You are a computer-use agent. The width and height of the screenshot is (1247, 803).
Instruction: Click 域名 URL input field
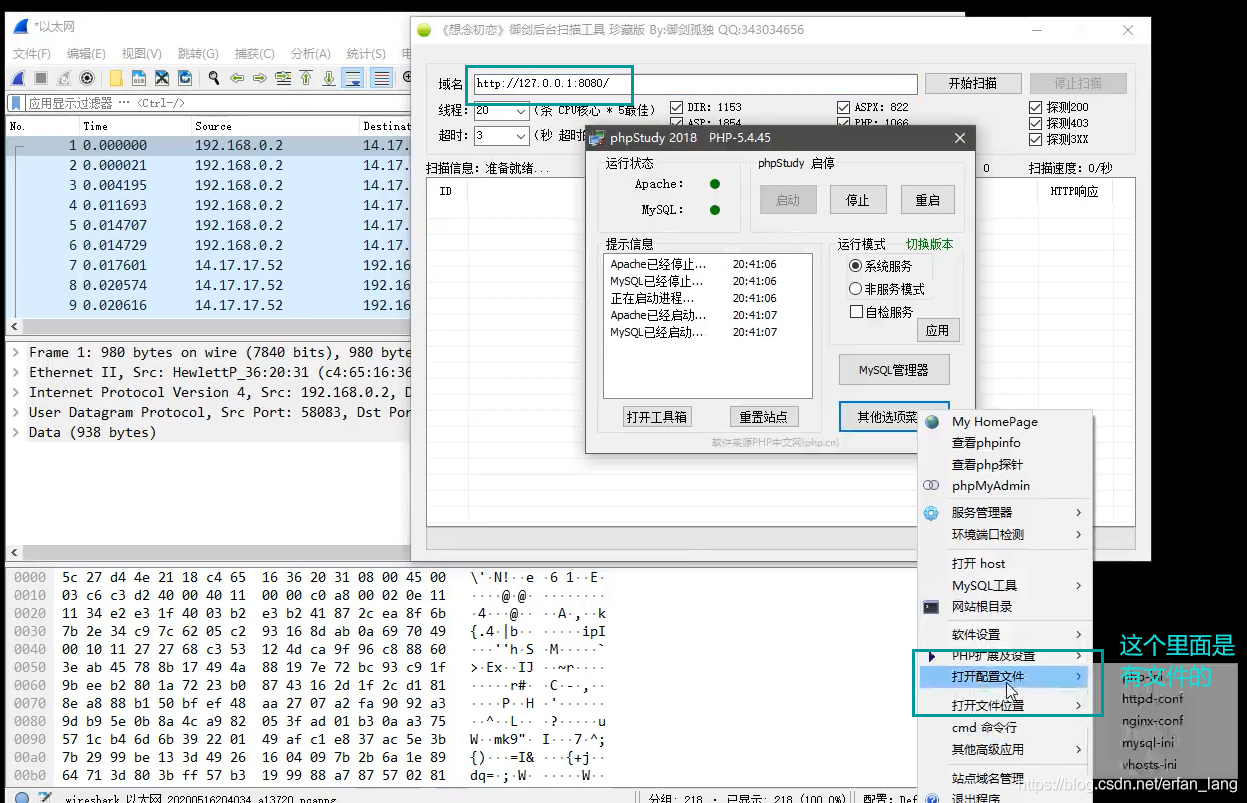coord(694,84)
